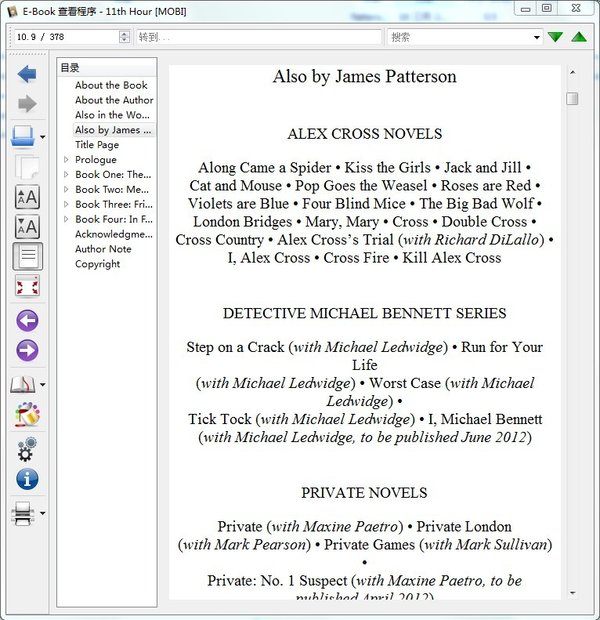Go to the previous page using purple arrow
600x620 pixels.
(x=27, y=321)
